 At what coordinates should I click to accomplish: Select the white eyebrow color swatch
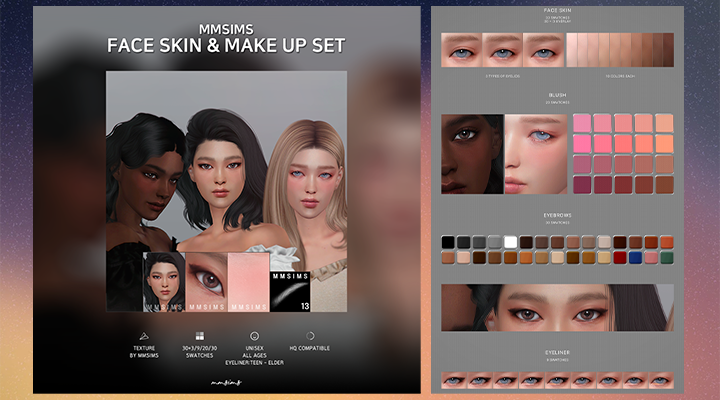[x=509, y=242]
